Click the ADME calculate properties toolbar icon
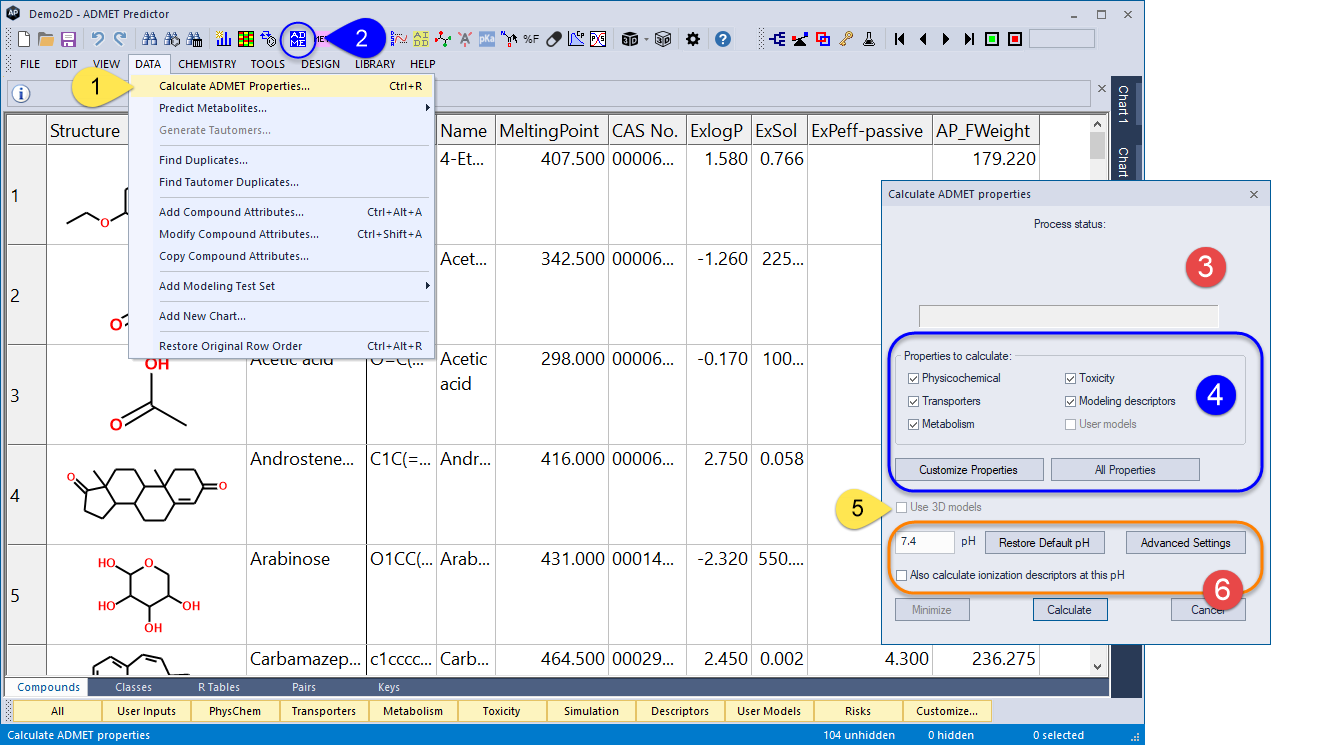The image size is (1320, 745). pos(298,39)
